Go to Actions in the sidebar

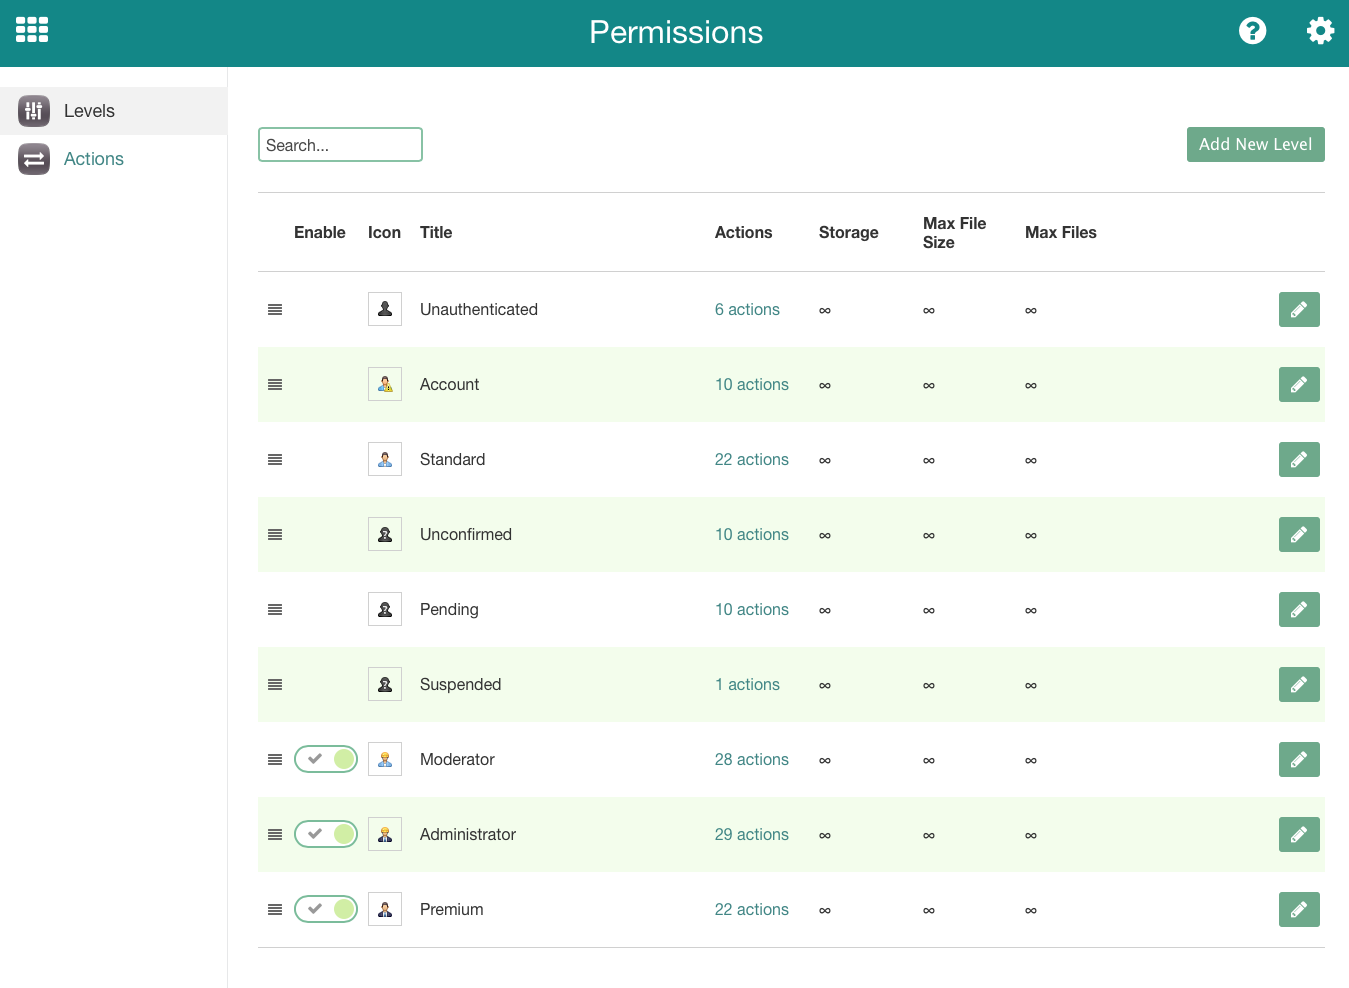93,159
